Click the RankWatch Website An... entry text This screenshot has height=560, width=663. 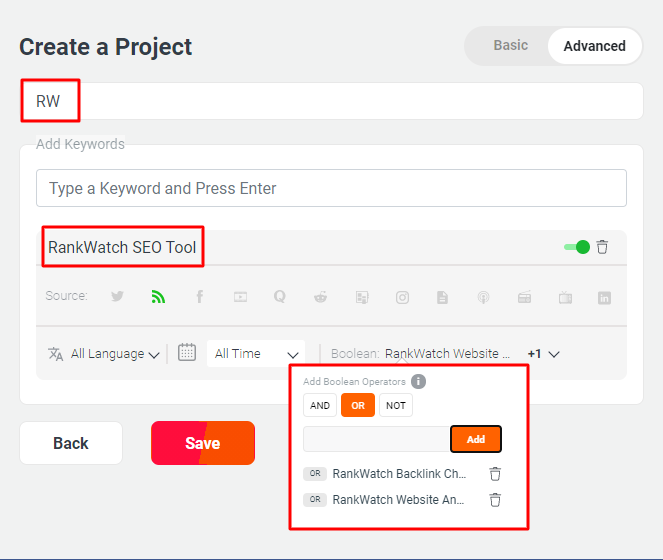(398, 500)
